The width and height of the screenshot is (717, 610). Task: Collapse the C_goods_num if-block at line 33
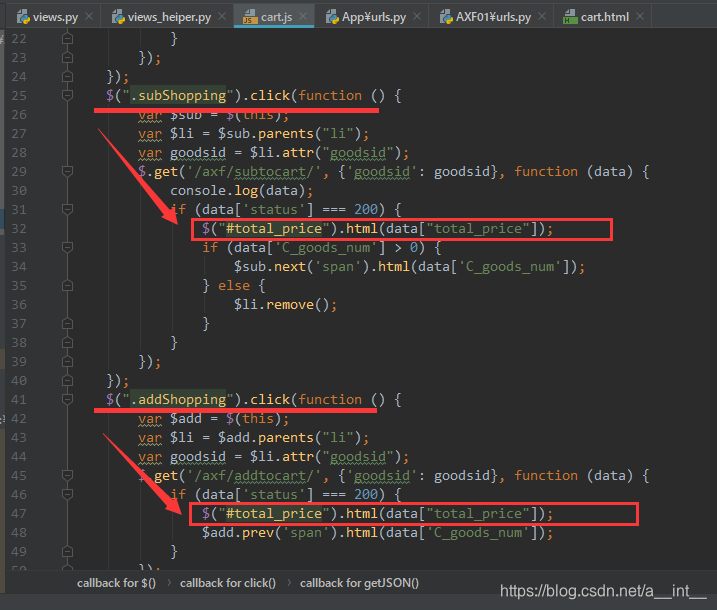point(67,247)
